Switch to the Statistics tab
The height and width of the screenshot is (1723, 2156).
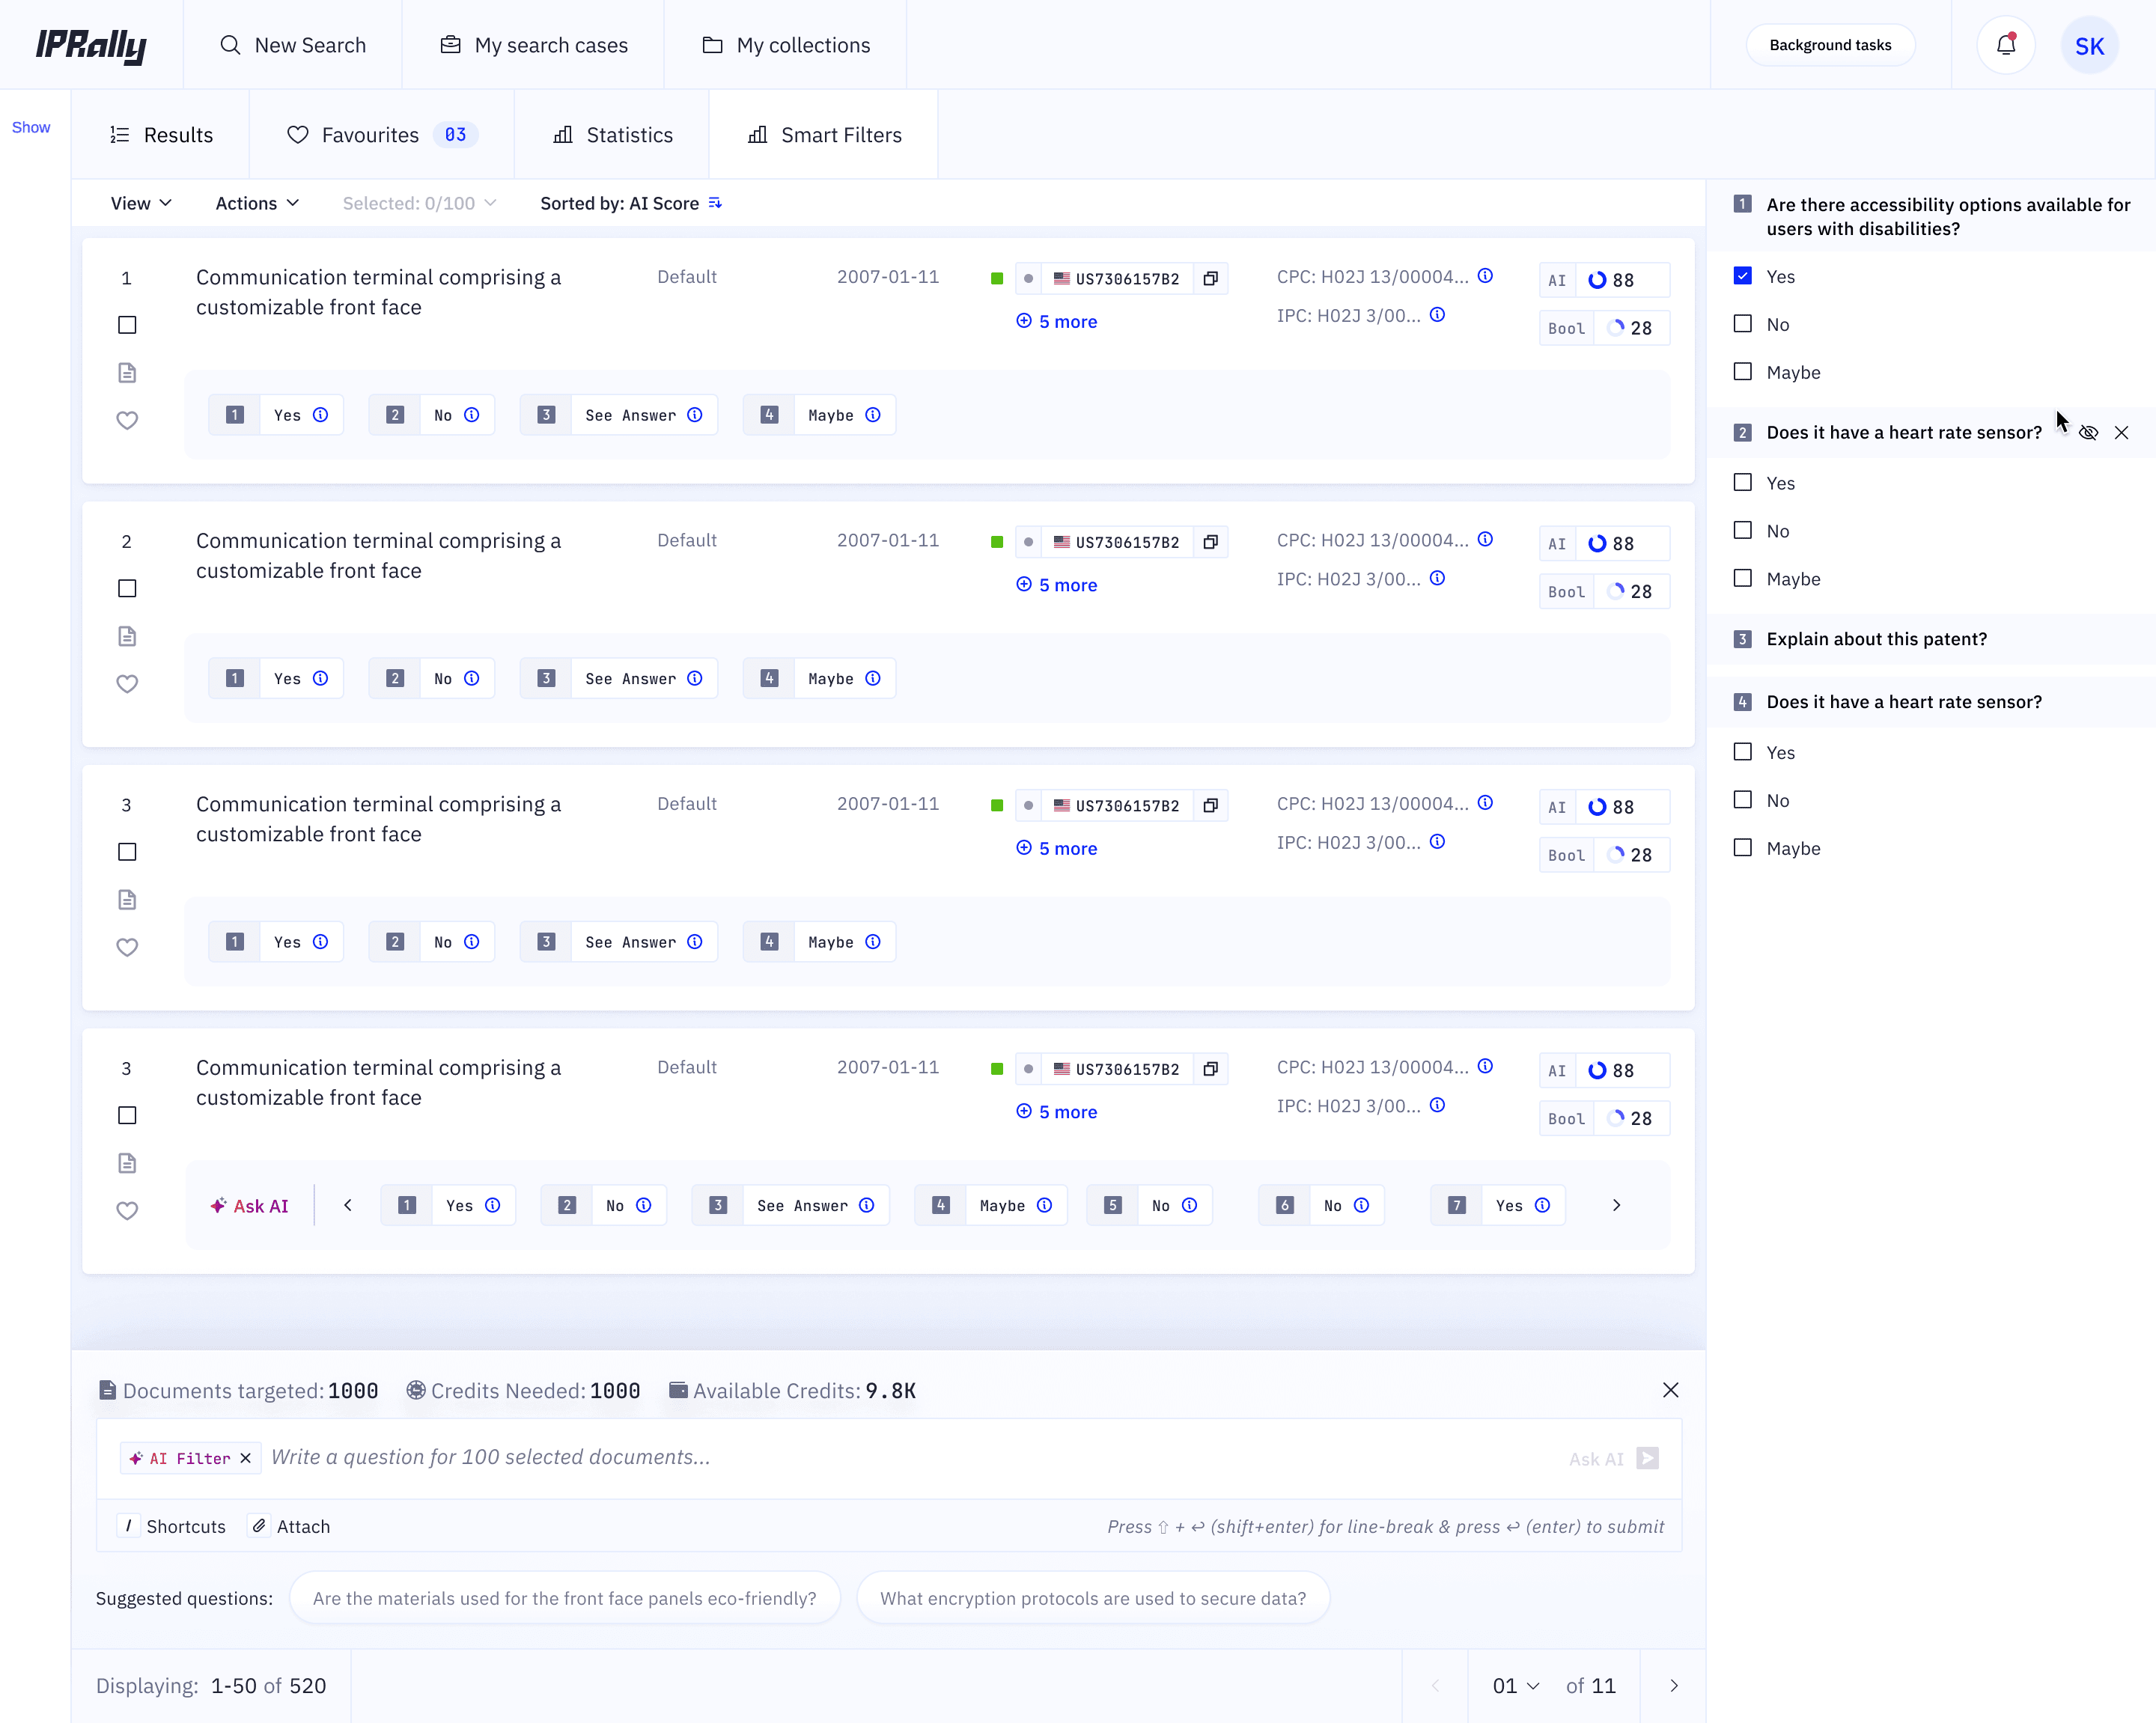tap(612, 135)
